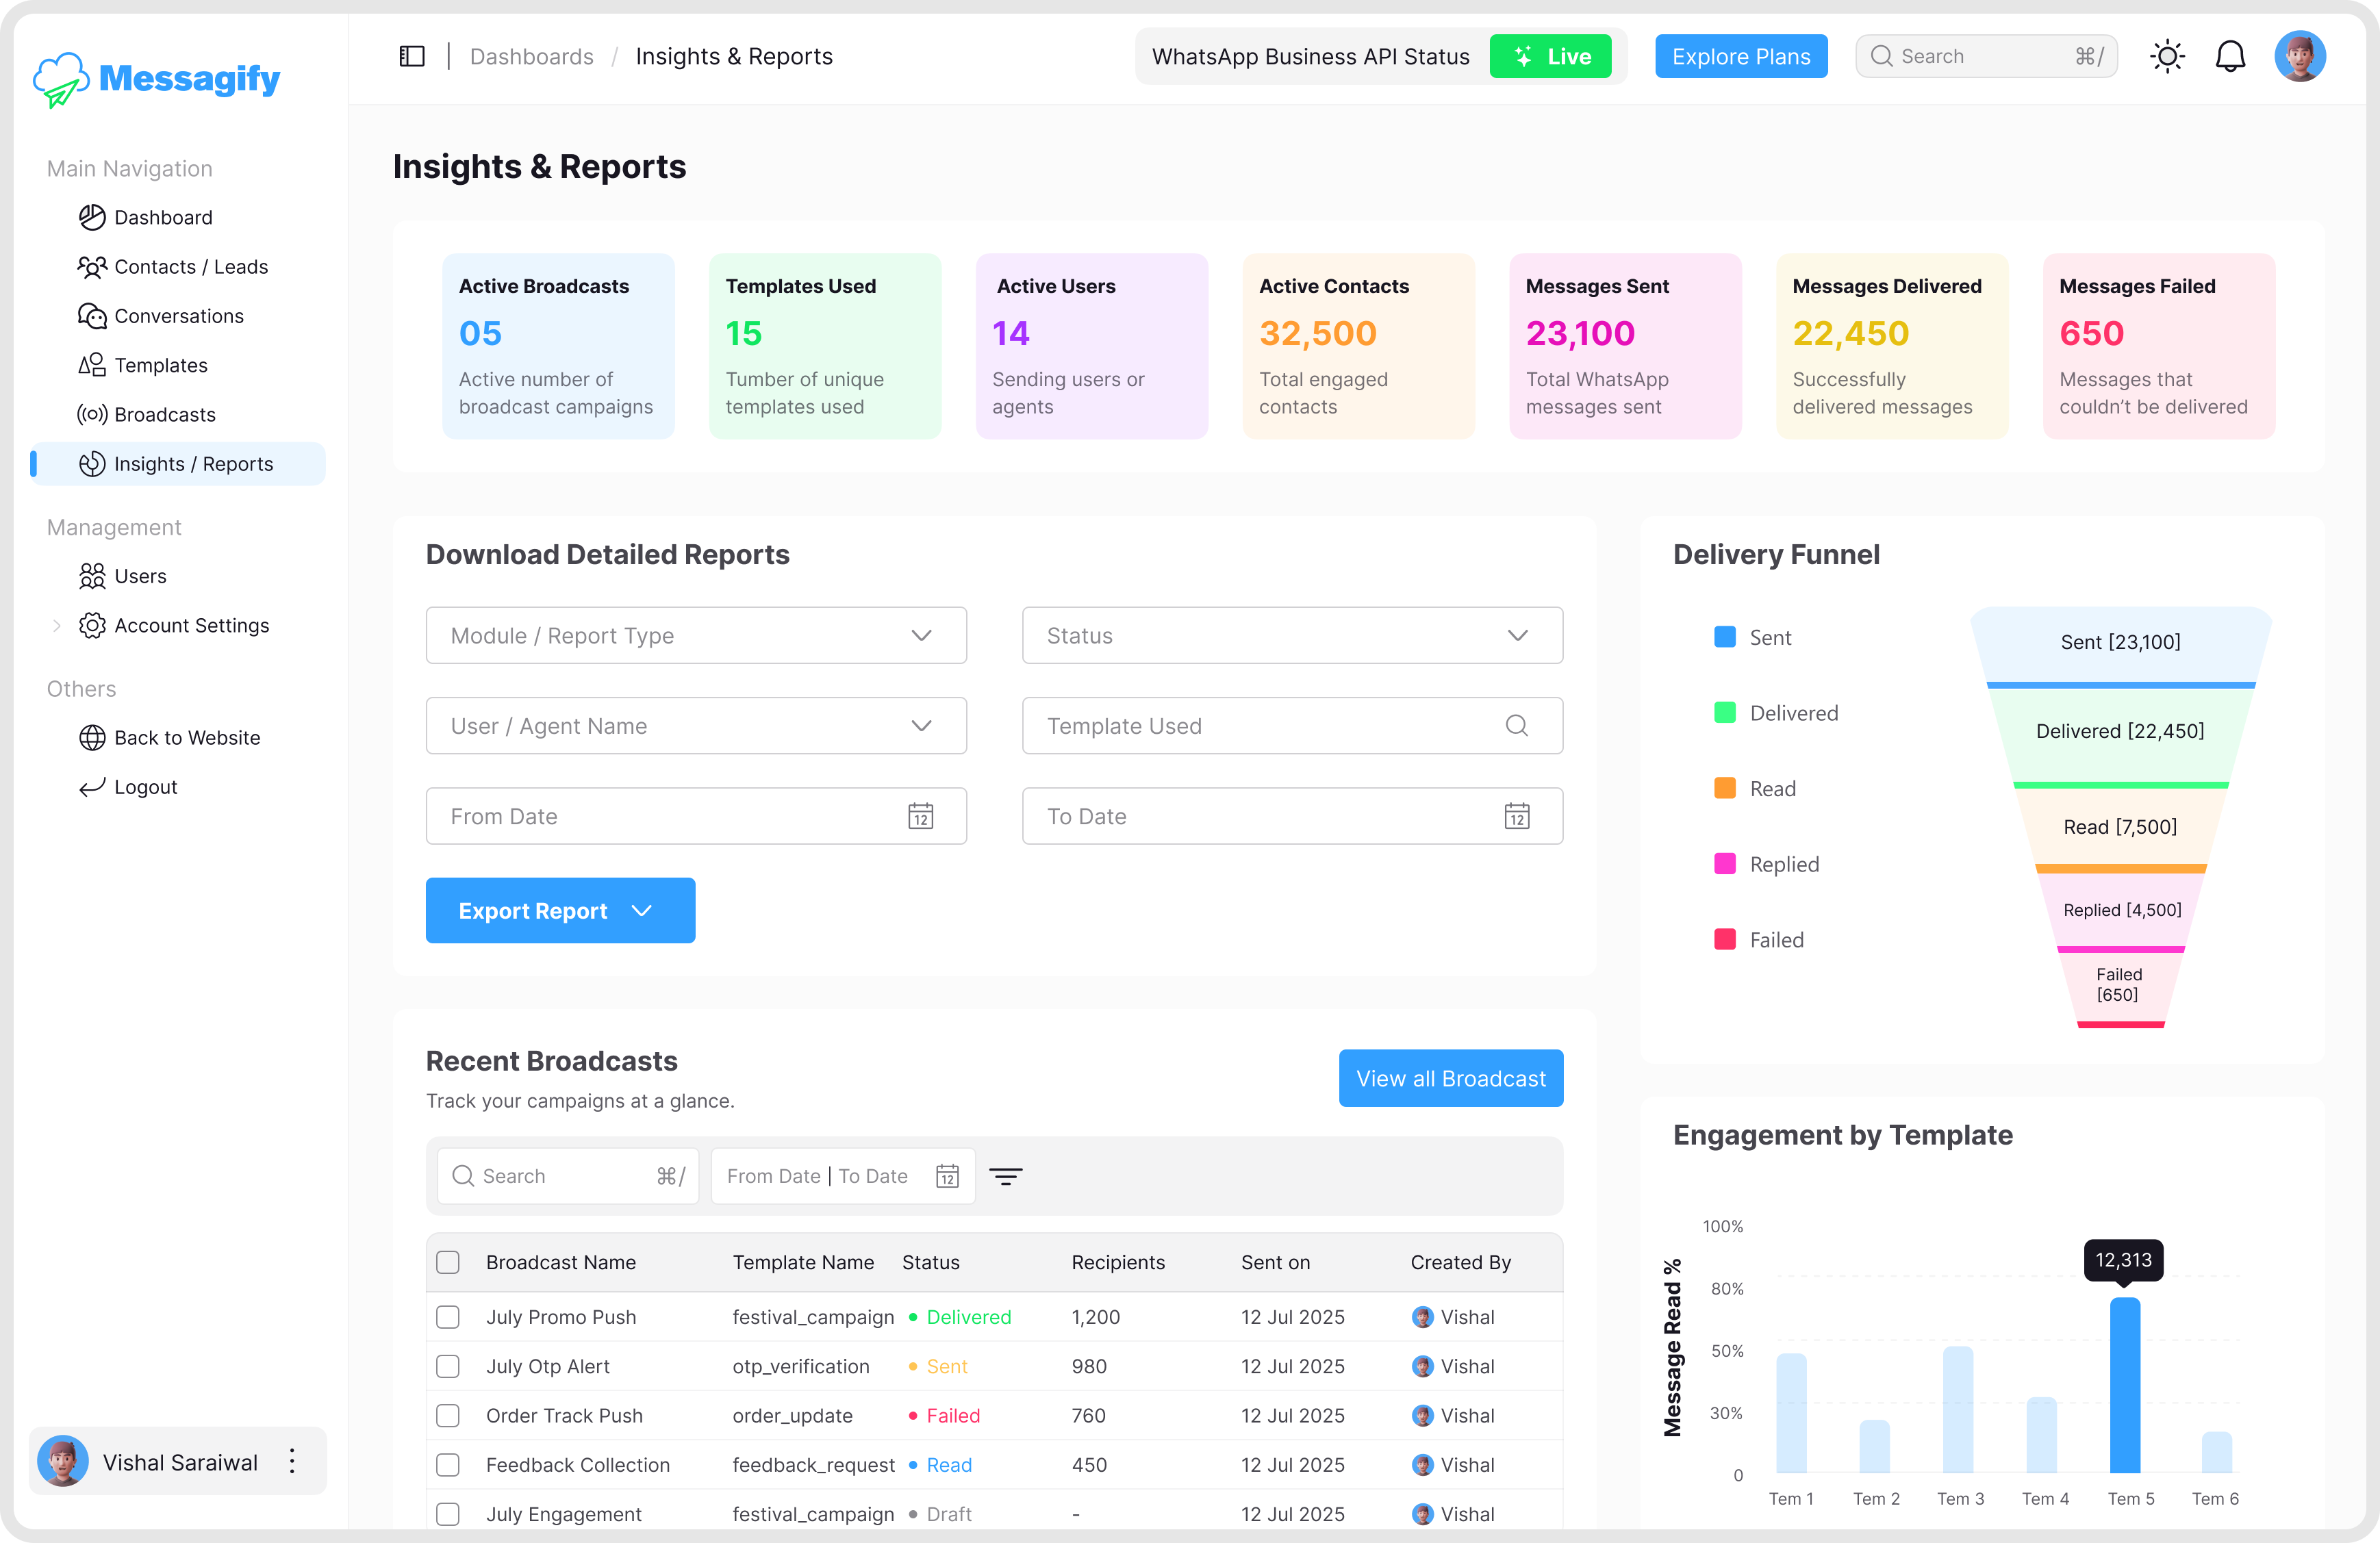
Task: Click the Replied pink legend swatch
Action: tap(1724, 864)
